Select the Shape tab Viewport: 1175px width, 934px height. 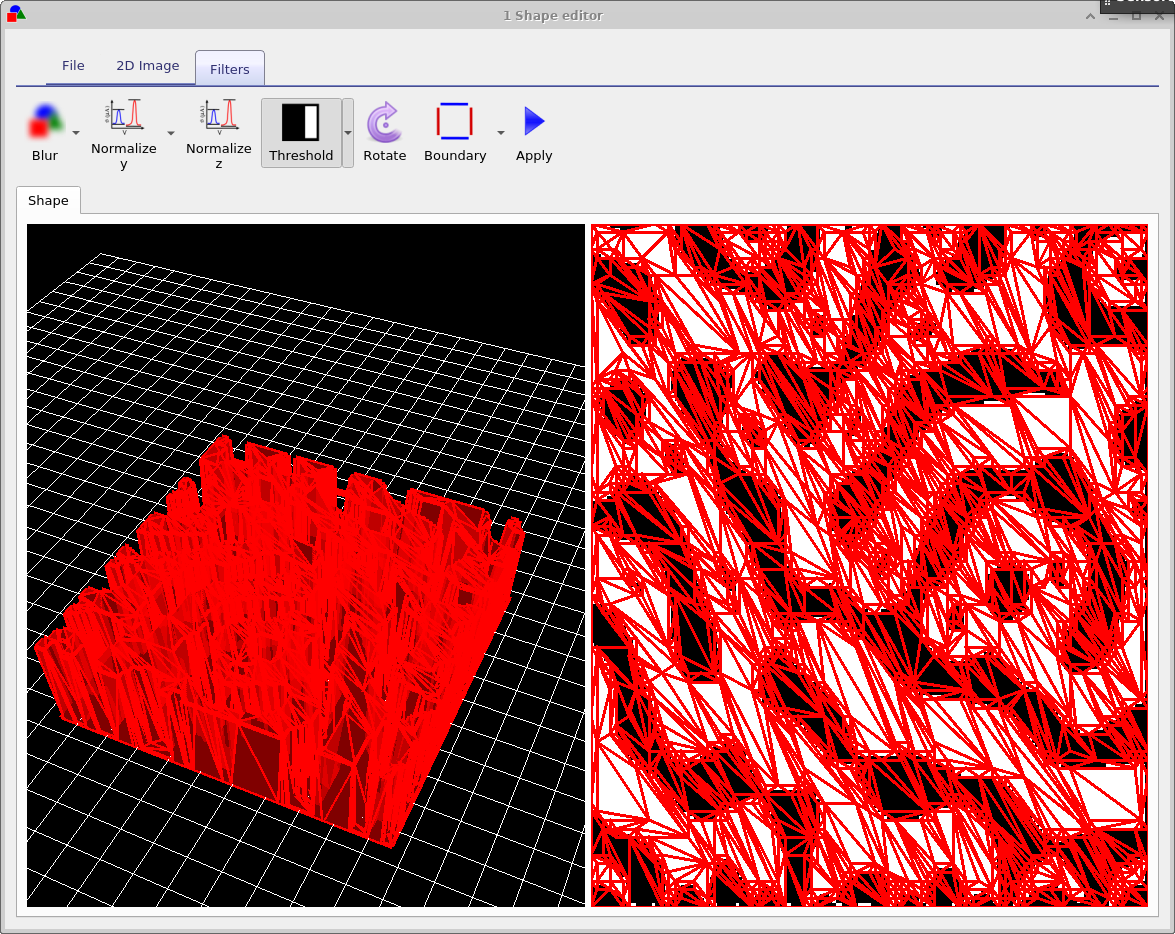[48, 200]
